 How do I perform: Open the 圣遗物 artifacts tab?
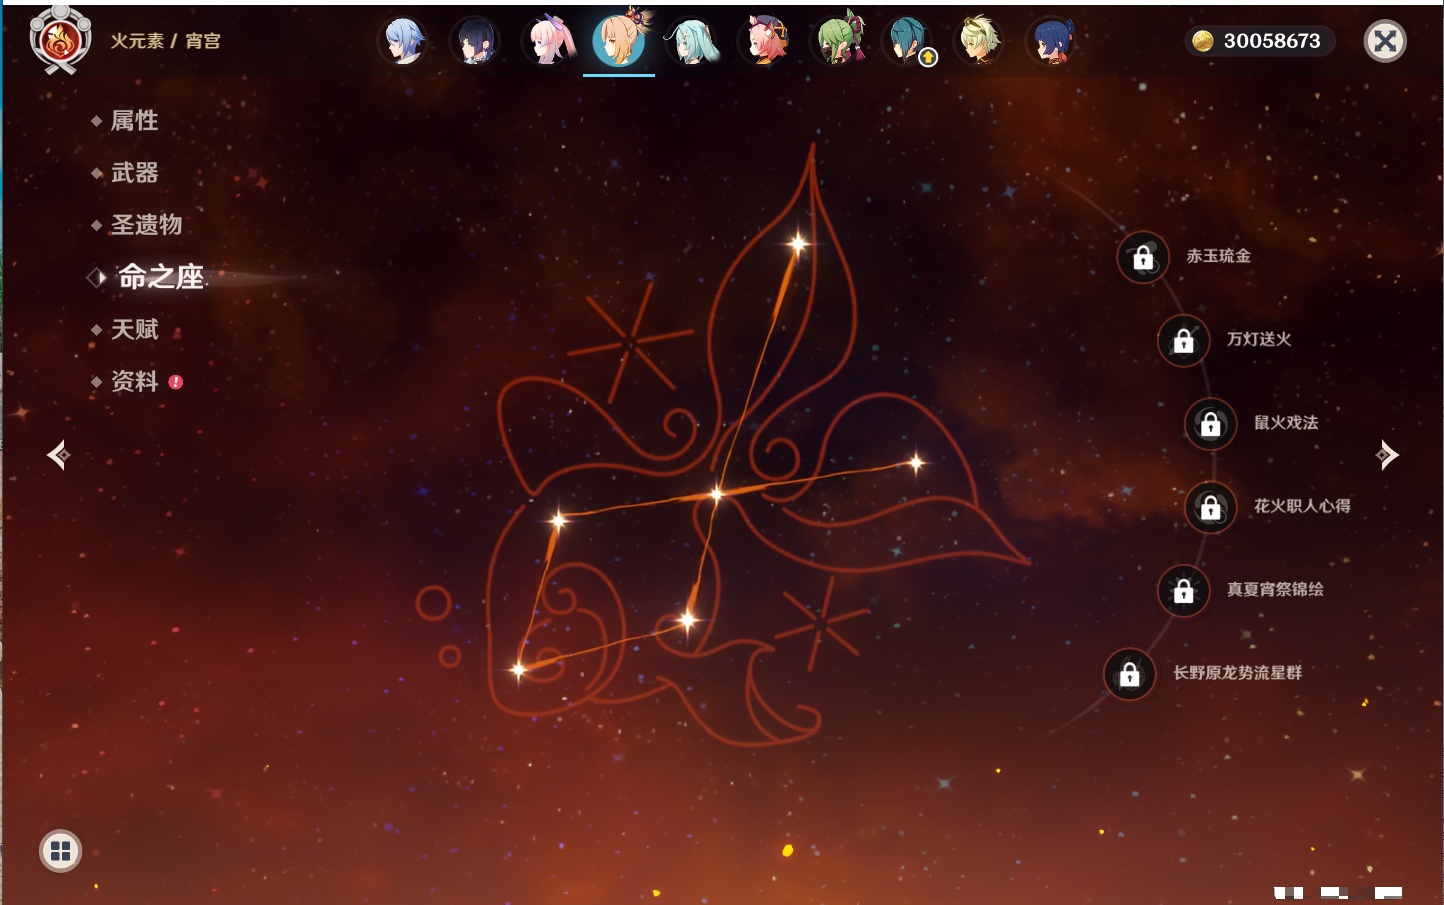146,225
